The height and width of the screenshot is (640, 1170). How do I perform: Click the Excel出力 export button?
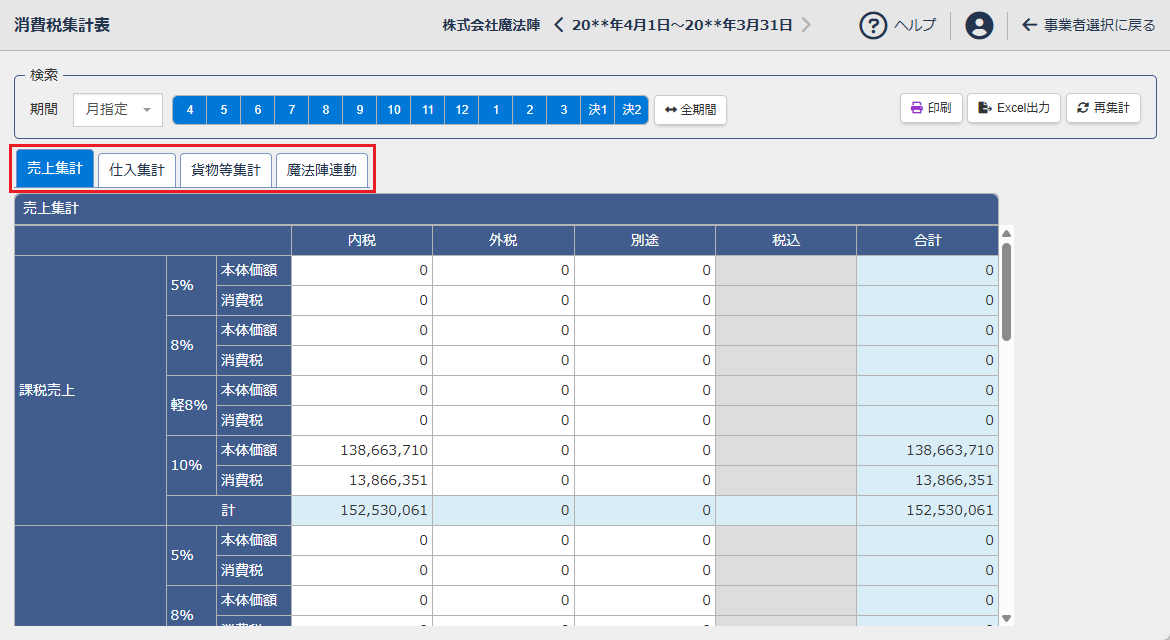1013,108
